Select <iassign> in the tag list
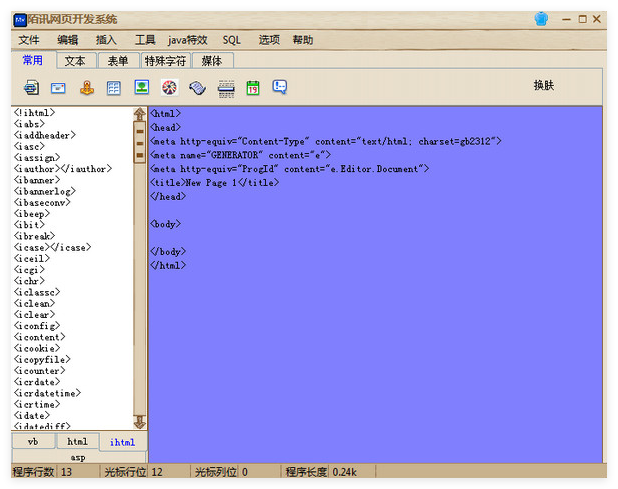 [37, 158]
